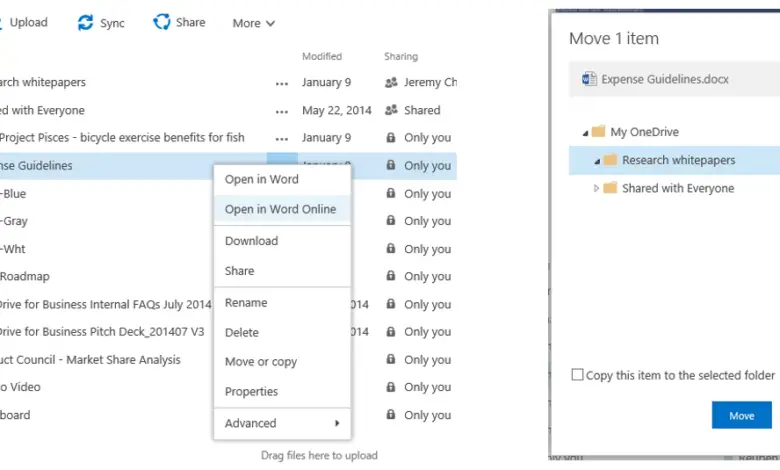
Task: Open ellipsis menu for Research whitepapers row
Action: tap(282, 83)
